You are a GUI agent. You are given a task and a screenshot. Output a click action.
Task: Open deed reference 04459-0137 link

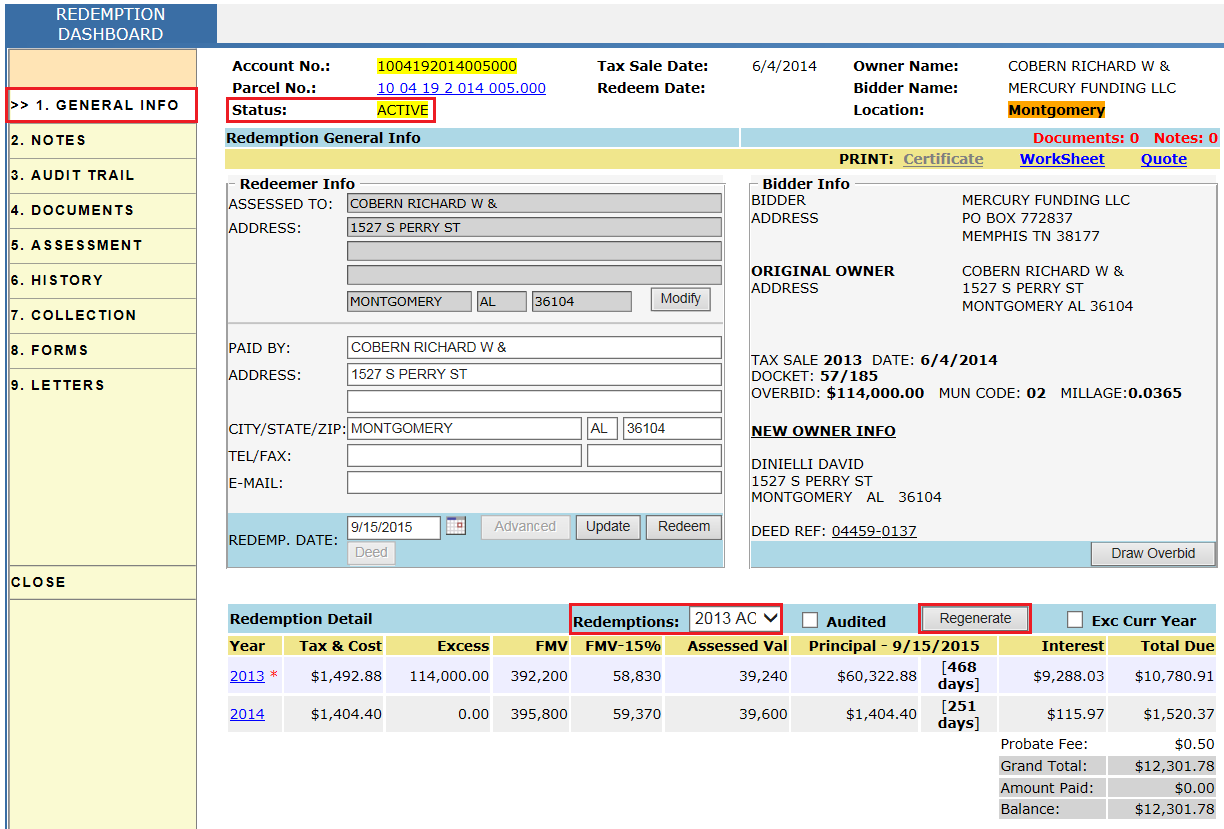(873, 531)
